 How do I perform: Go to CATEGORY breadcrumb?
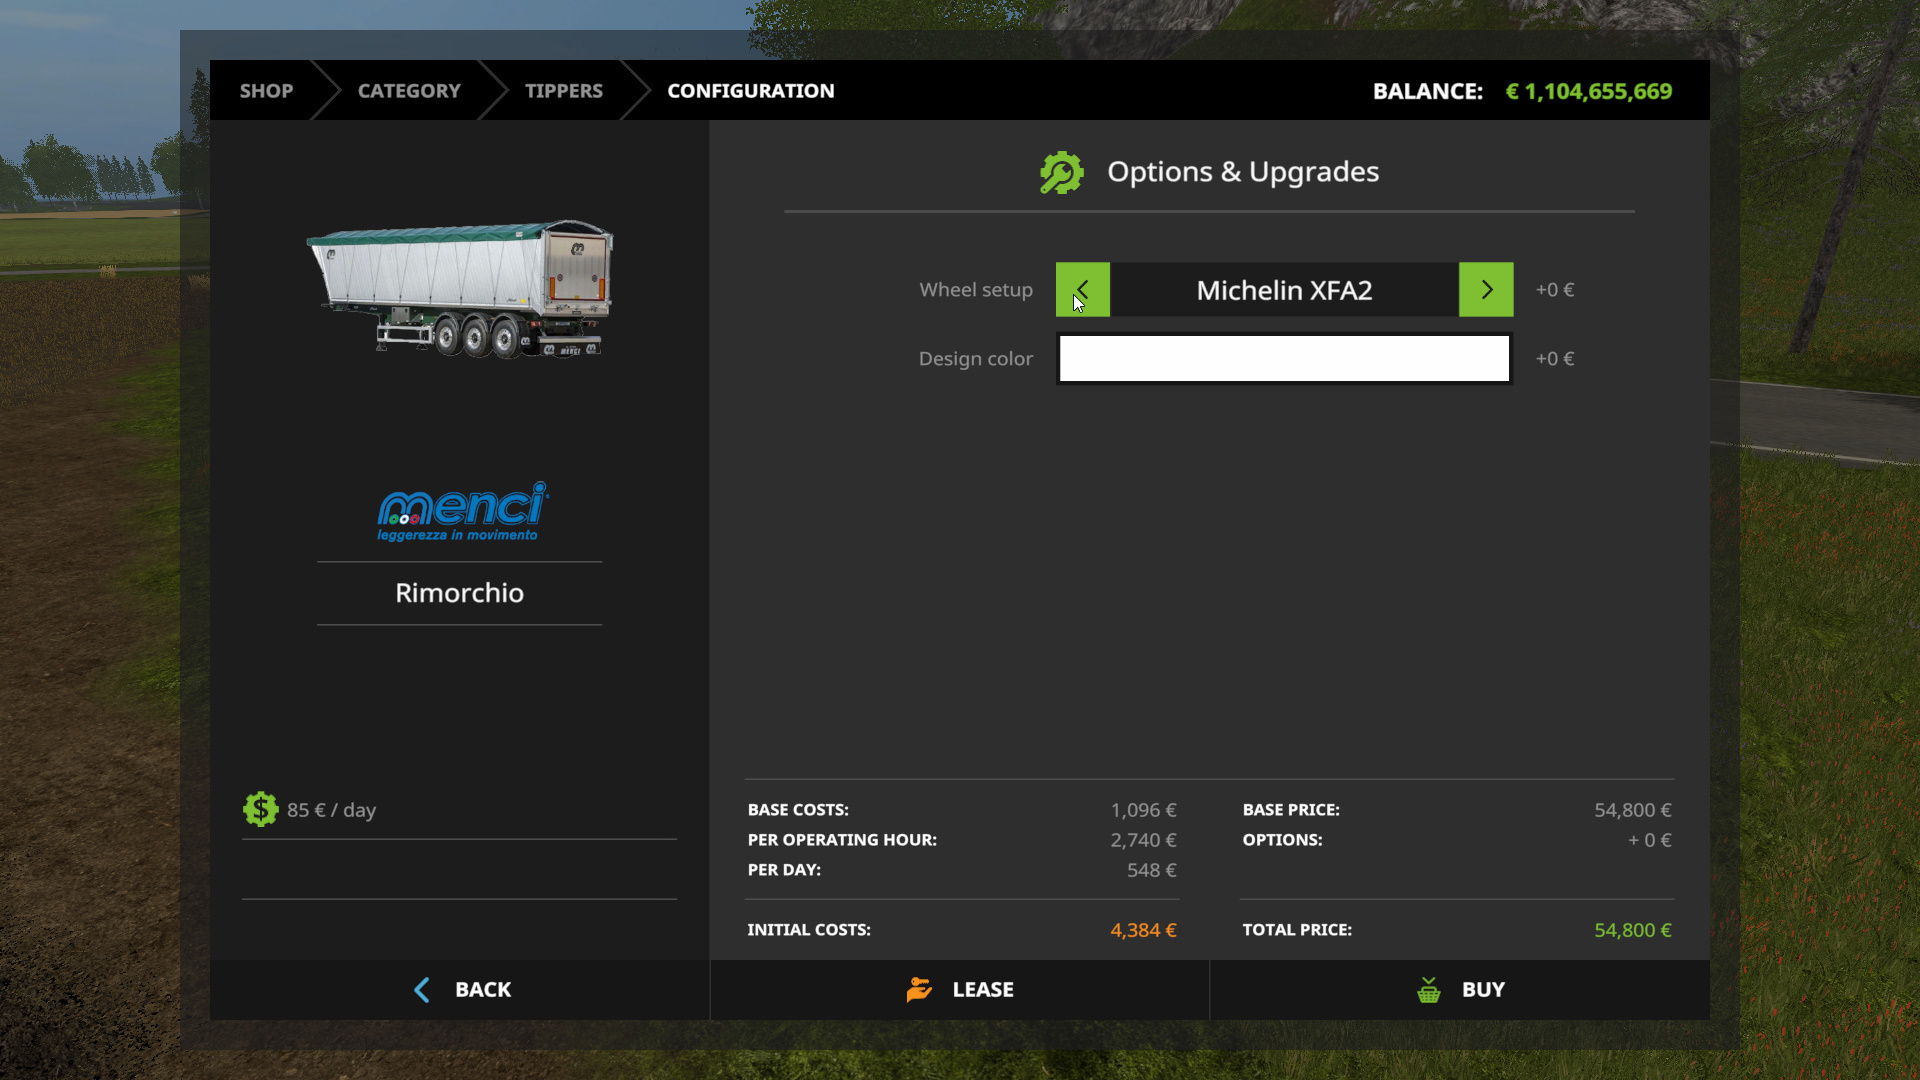coord(409,91)
